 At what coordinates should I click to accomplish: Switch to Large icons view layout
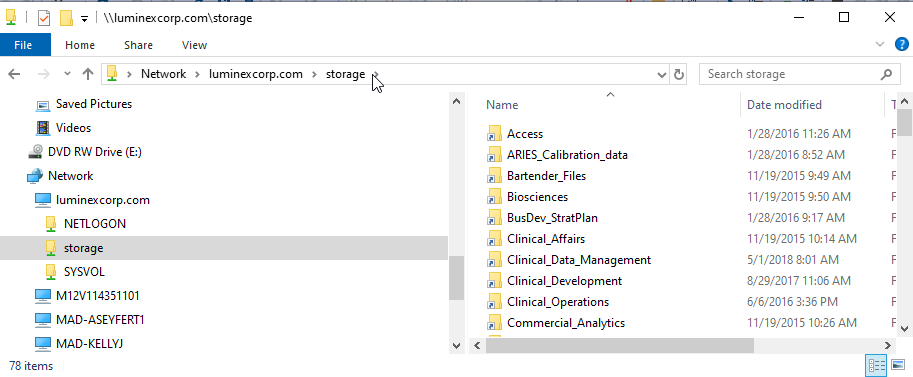[897, 365]
